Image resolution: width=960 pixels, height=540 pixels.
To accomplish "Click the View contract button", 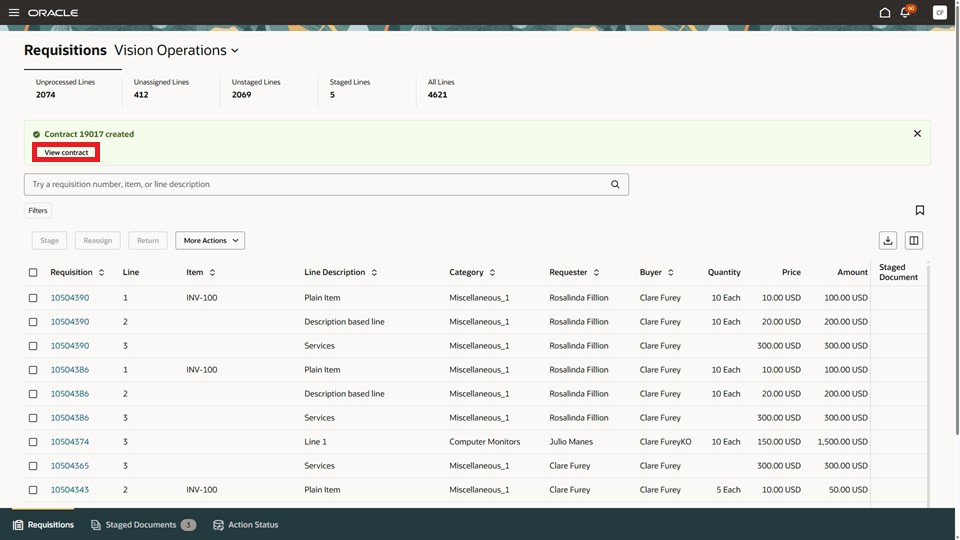I will [66, 152].
